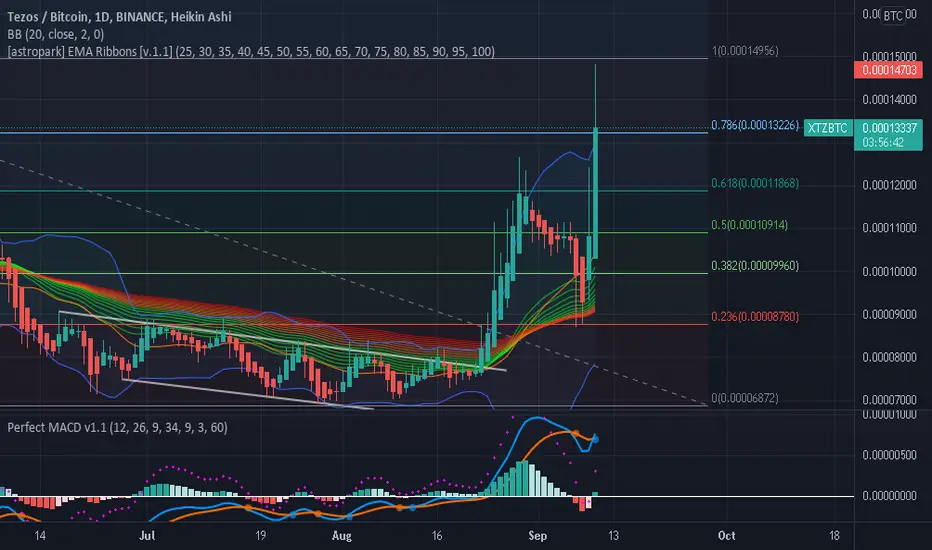Click the Perfect MACD v1.1 indicator label
This screenshot has width=932, height=550.
[117, 427]
